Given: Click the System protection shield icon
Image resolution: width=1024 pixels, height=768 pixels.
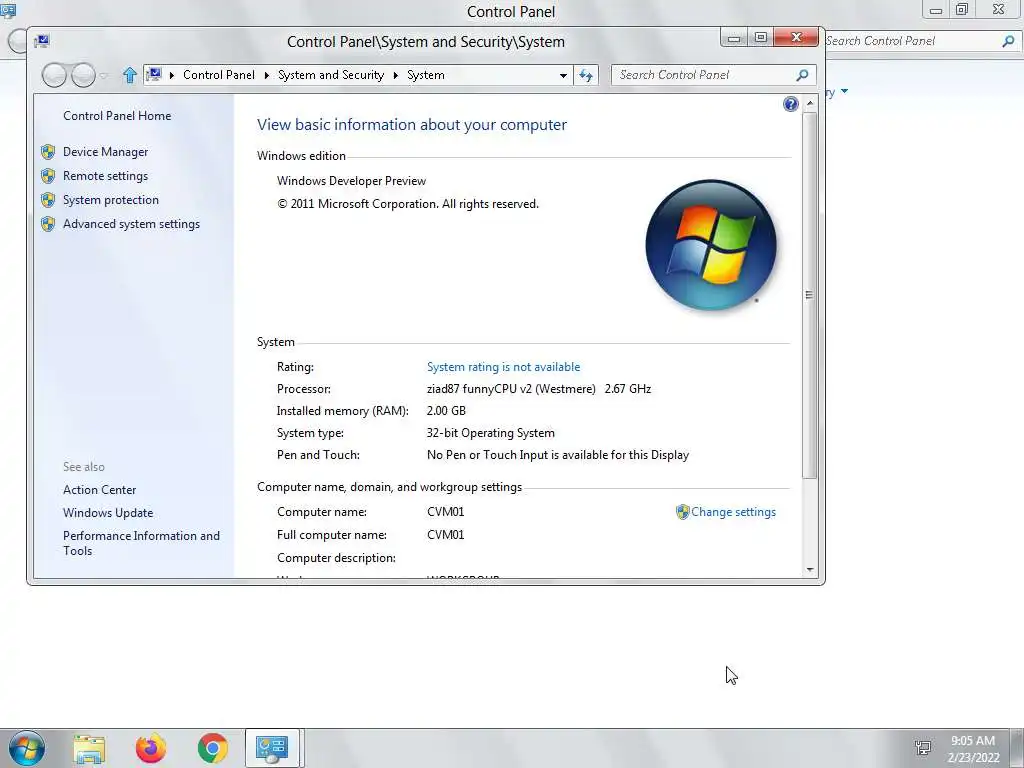Looking at the screenshot, I should [x=48, y=200].
